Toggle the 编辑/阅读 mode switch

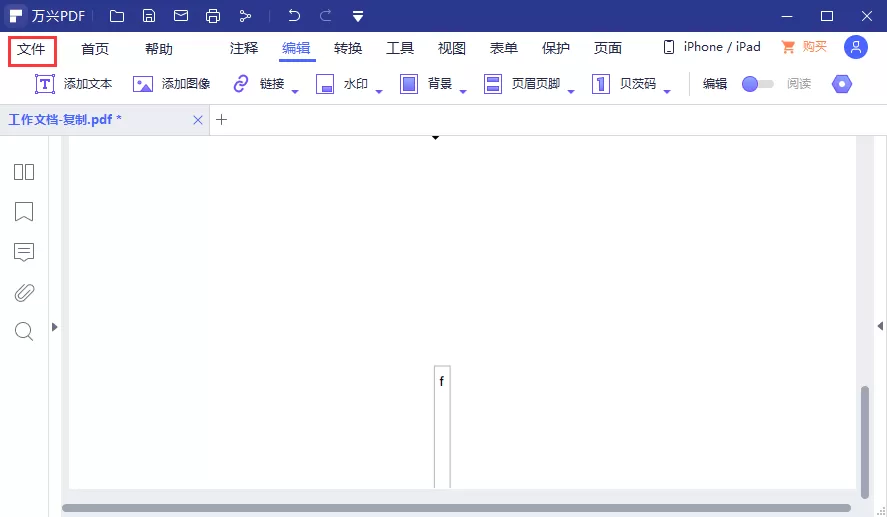757,84
